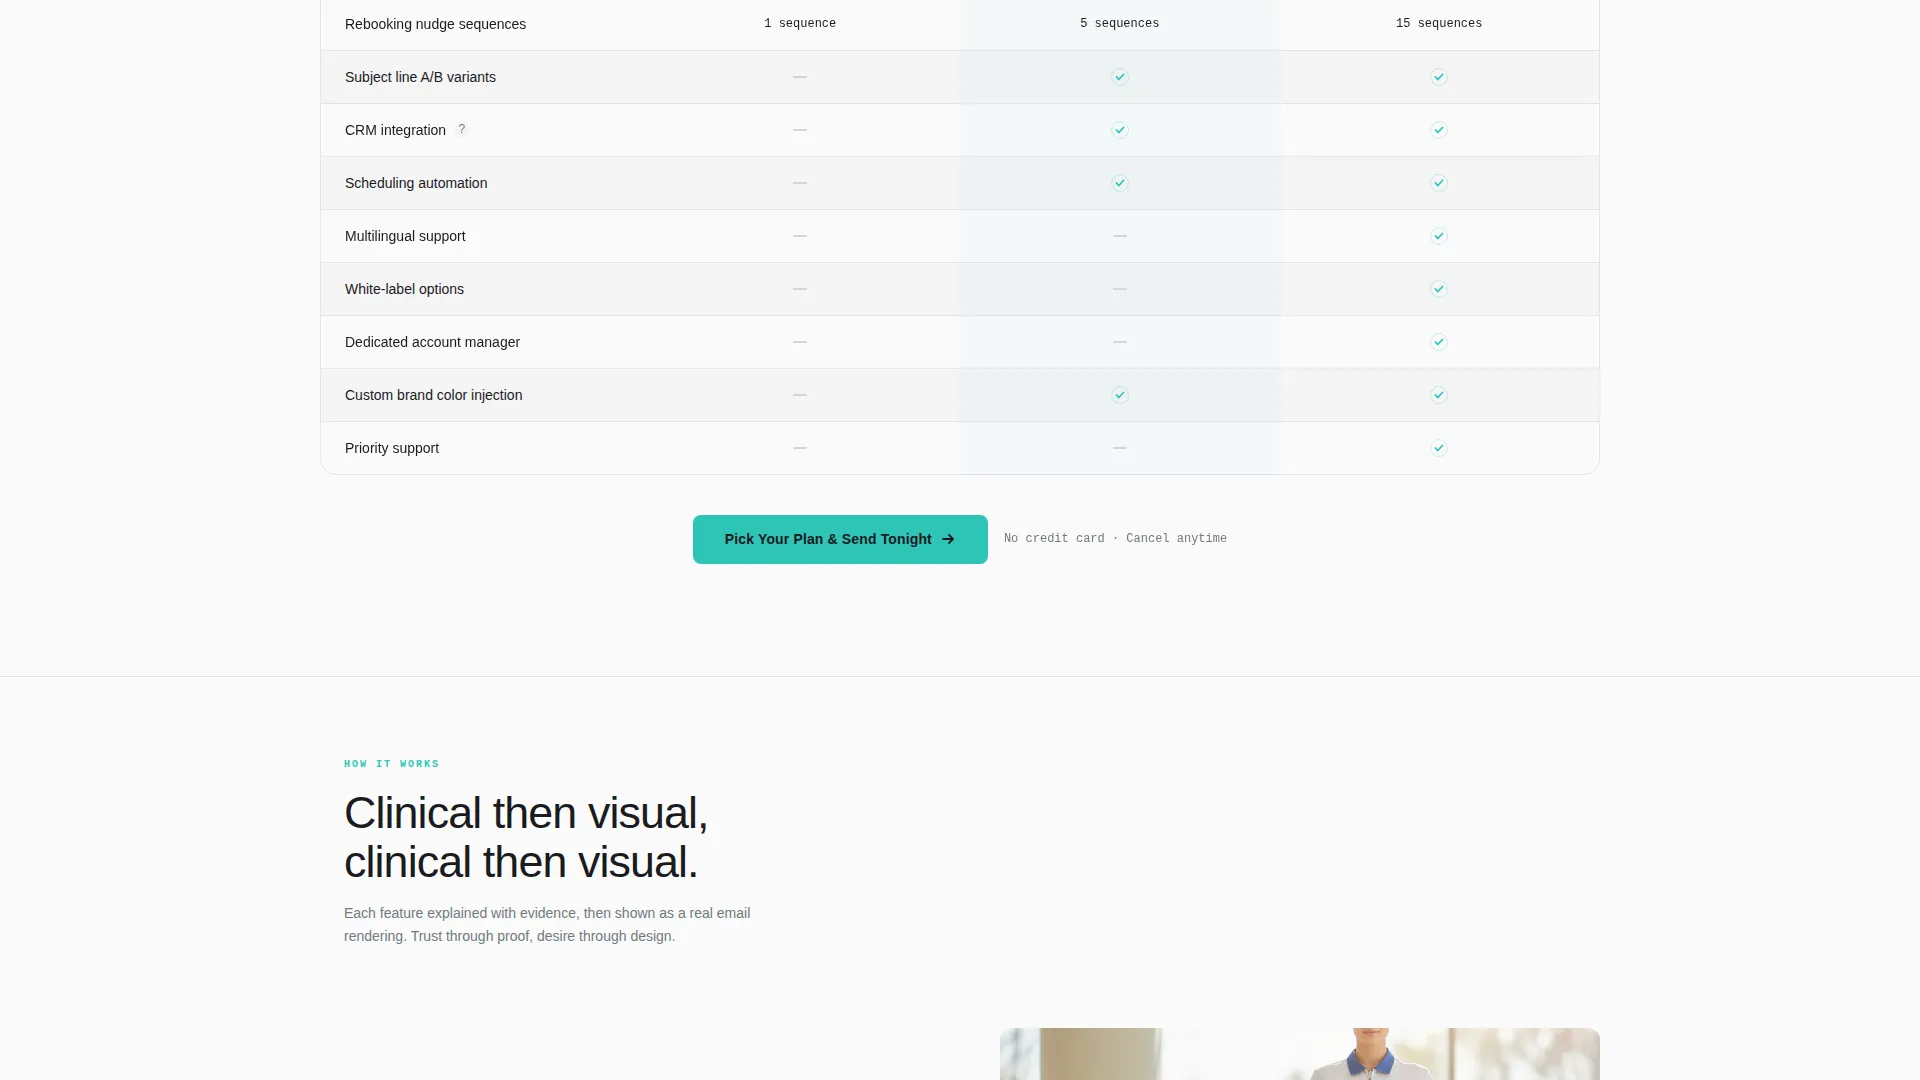Click the 'No credit card · Cancel anytime' text
Viewport: 1920px width, 1080px height.
point(1115,538)
